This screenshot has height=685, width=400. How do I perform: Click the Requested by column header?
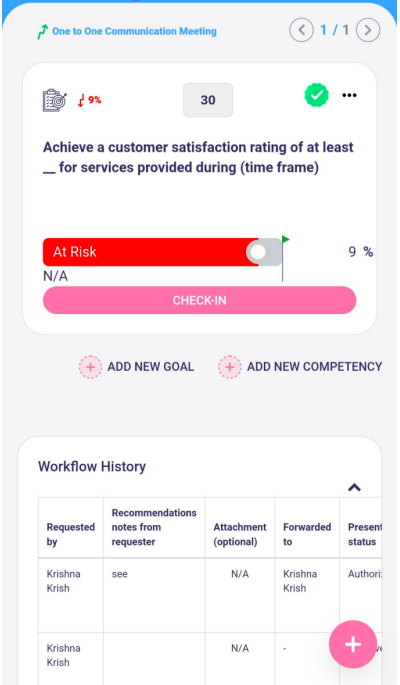coord(71,534)
